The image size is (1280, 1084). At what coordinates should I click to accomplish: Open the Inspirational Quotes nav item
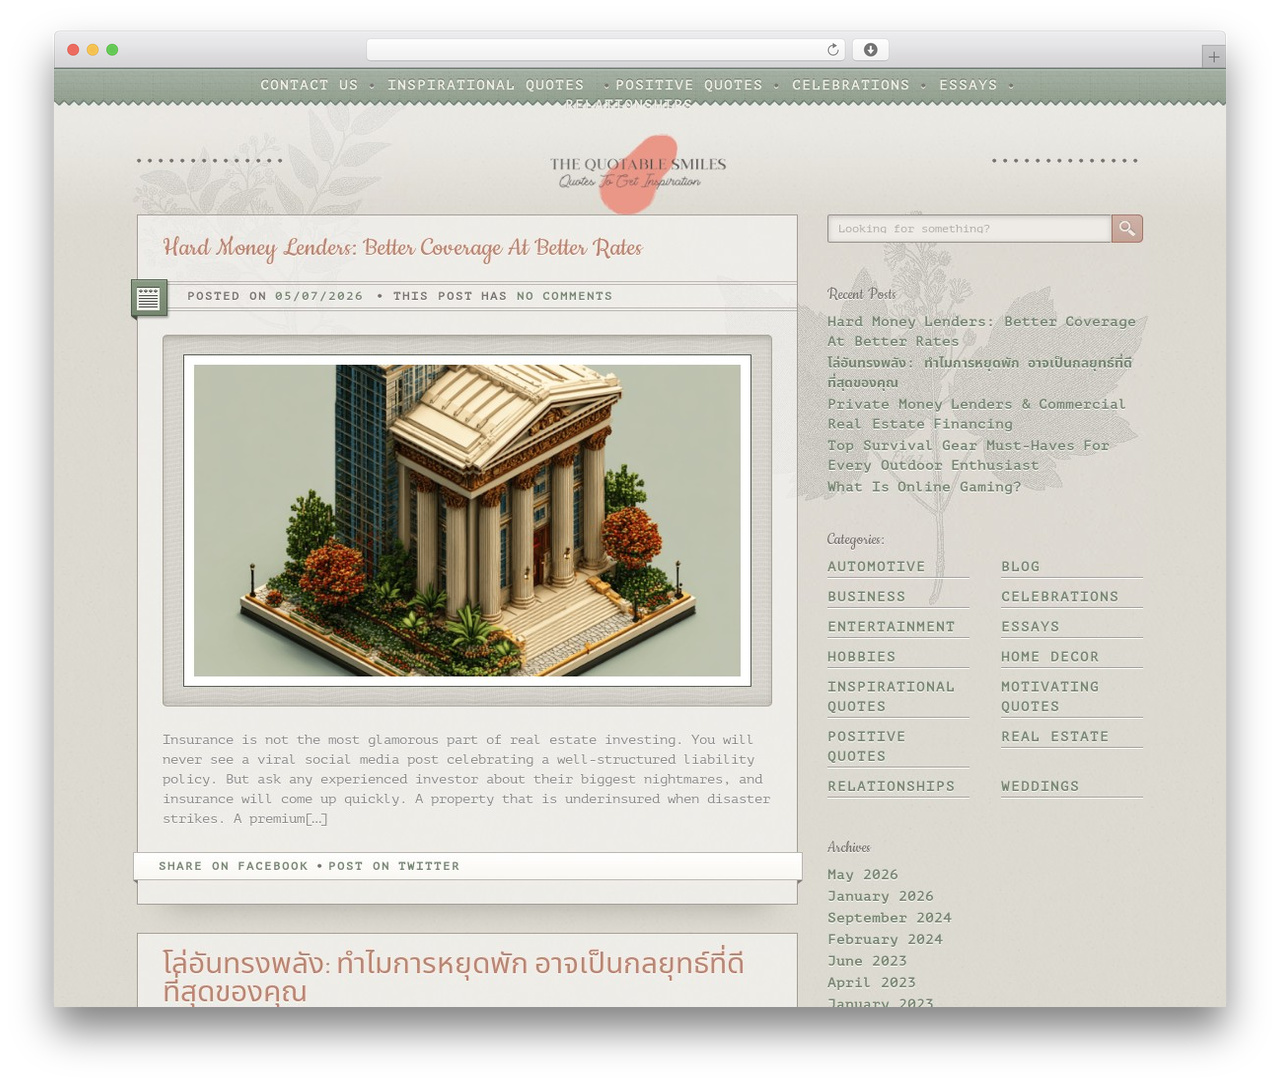(x=485, y=85)
